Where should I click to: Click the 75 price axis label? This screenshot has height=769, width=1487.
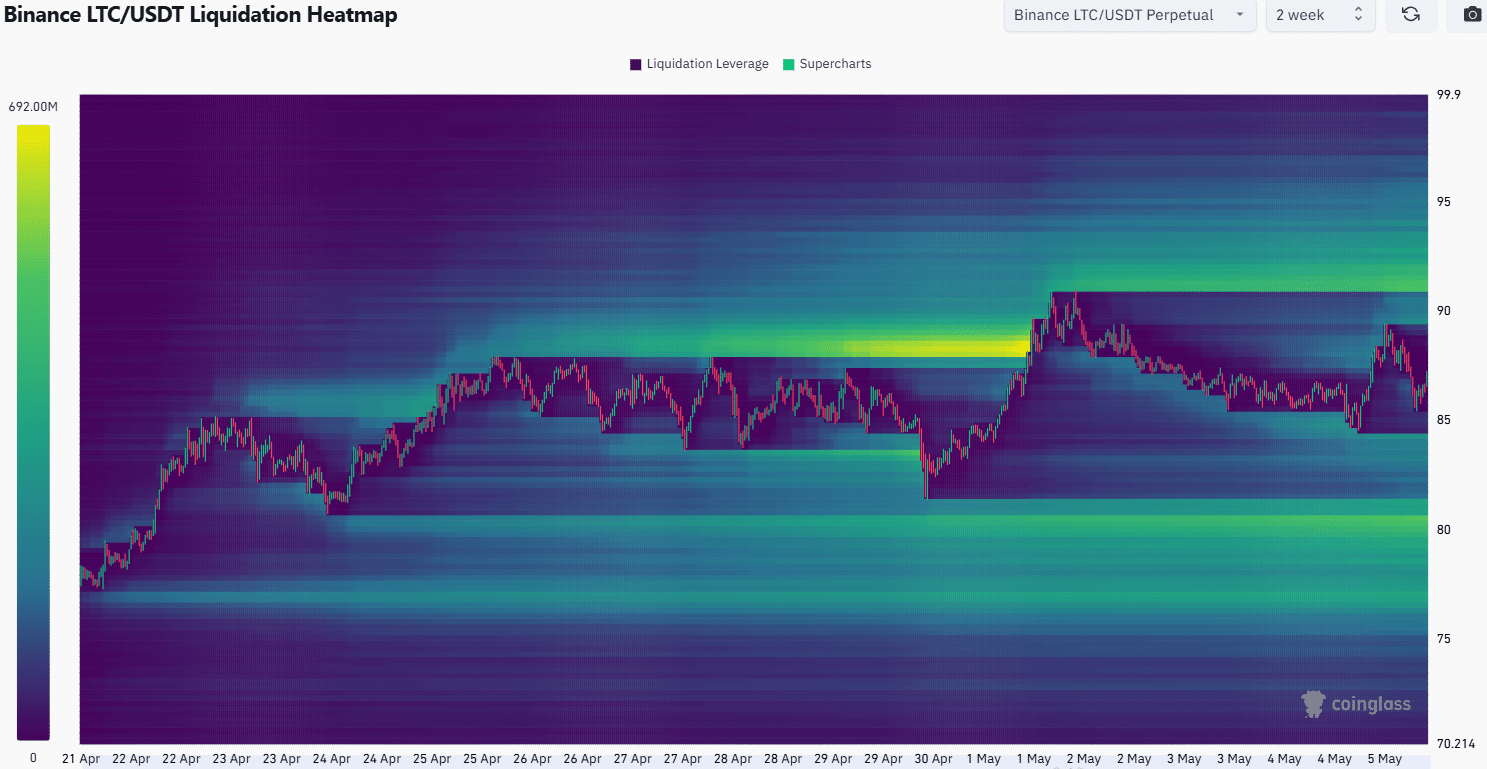click(x=1444, y=638)
